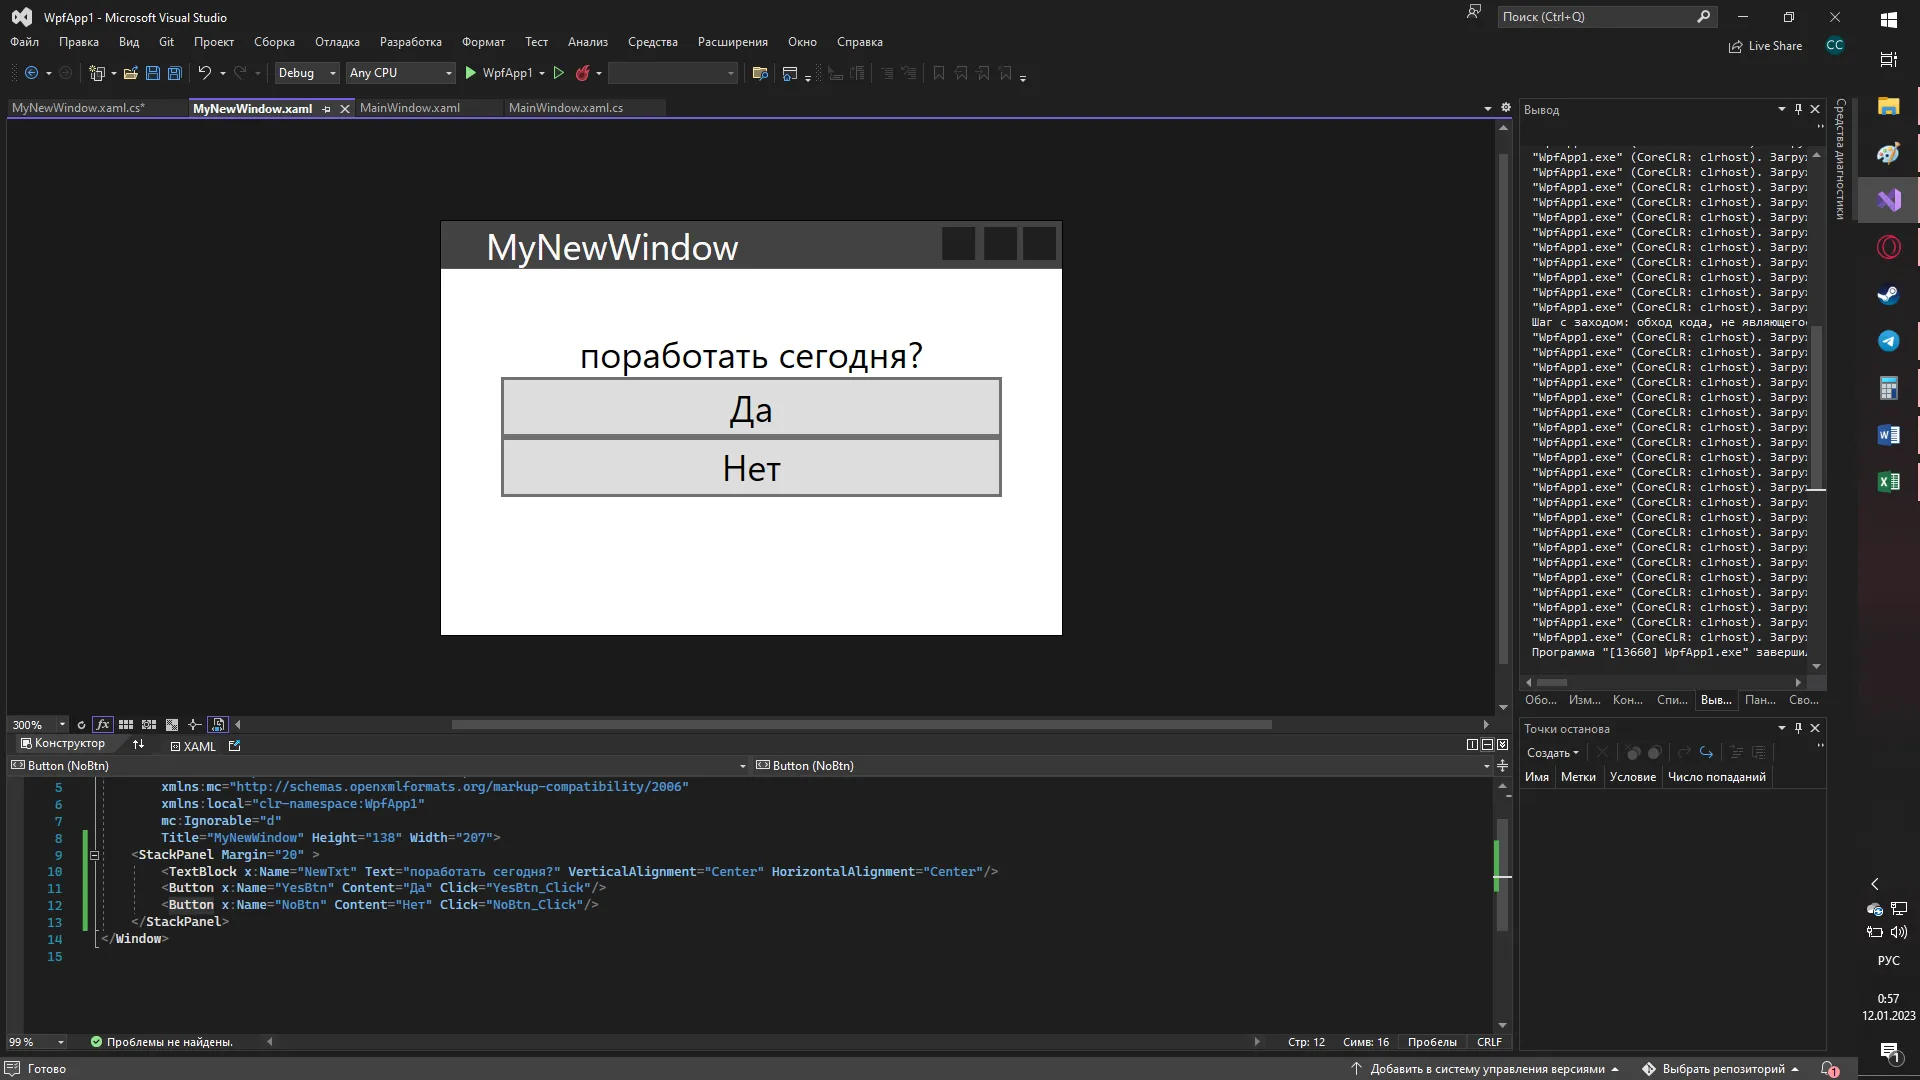Open the Средства диагностики side tab
1920x1080 pixels.
pos(1840,160)
